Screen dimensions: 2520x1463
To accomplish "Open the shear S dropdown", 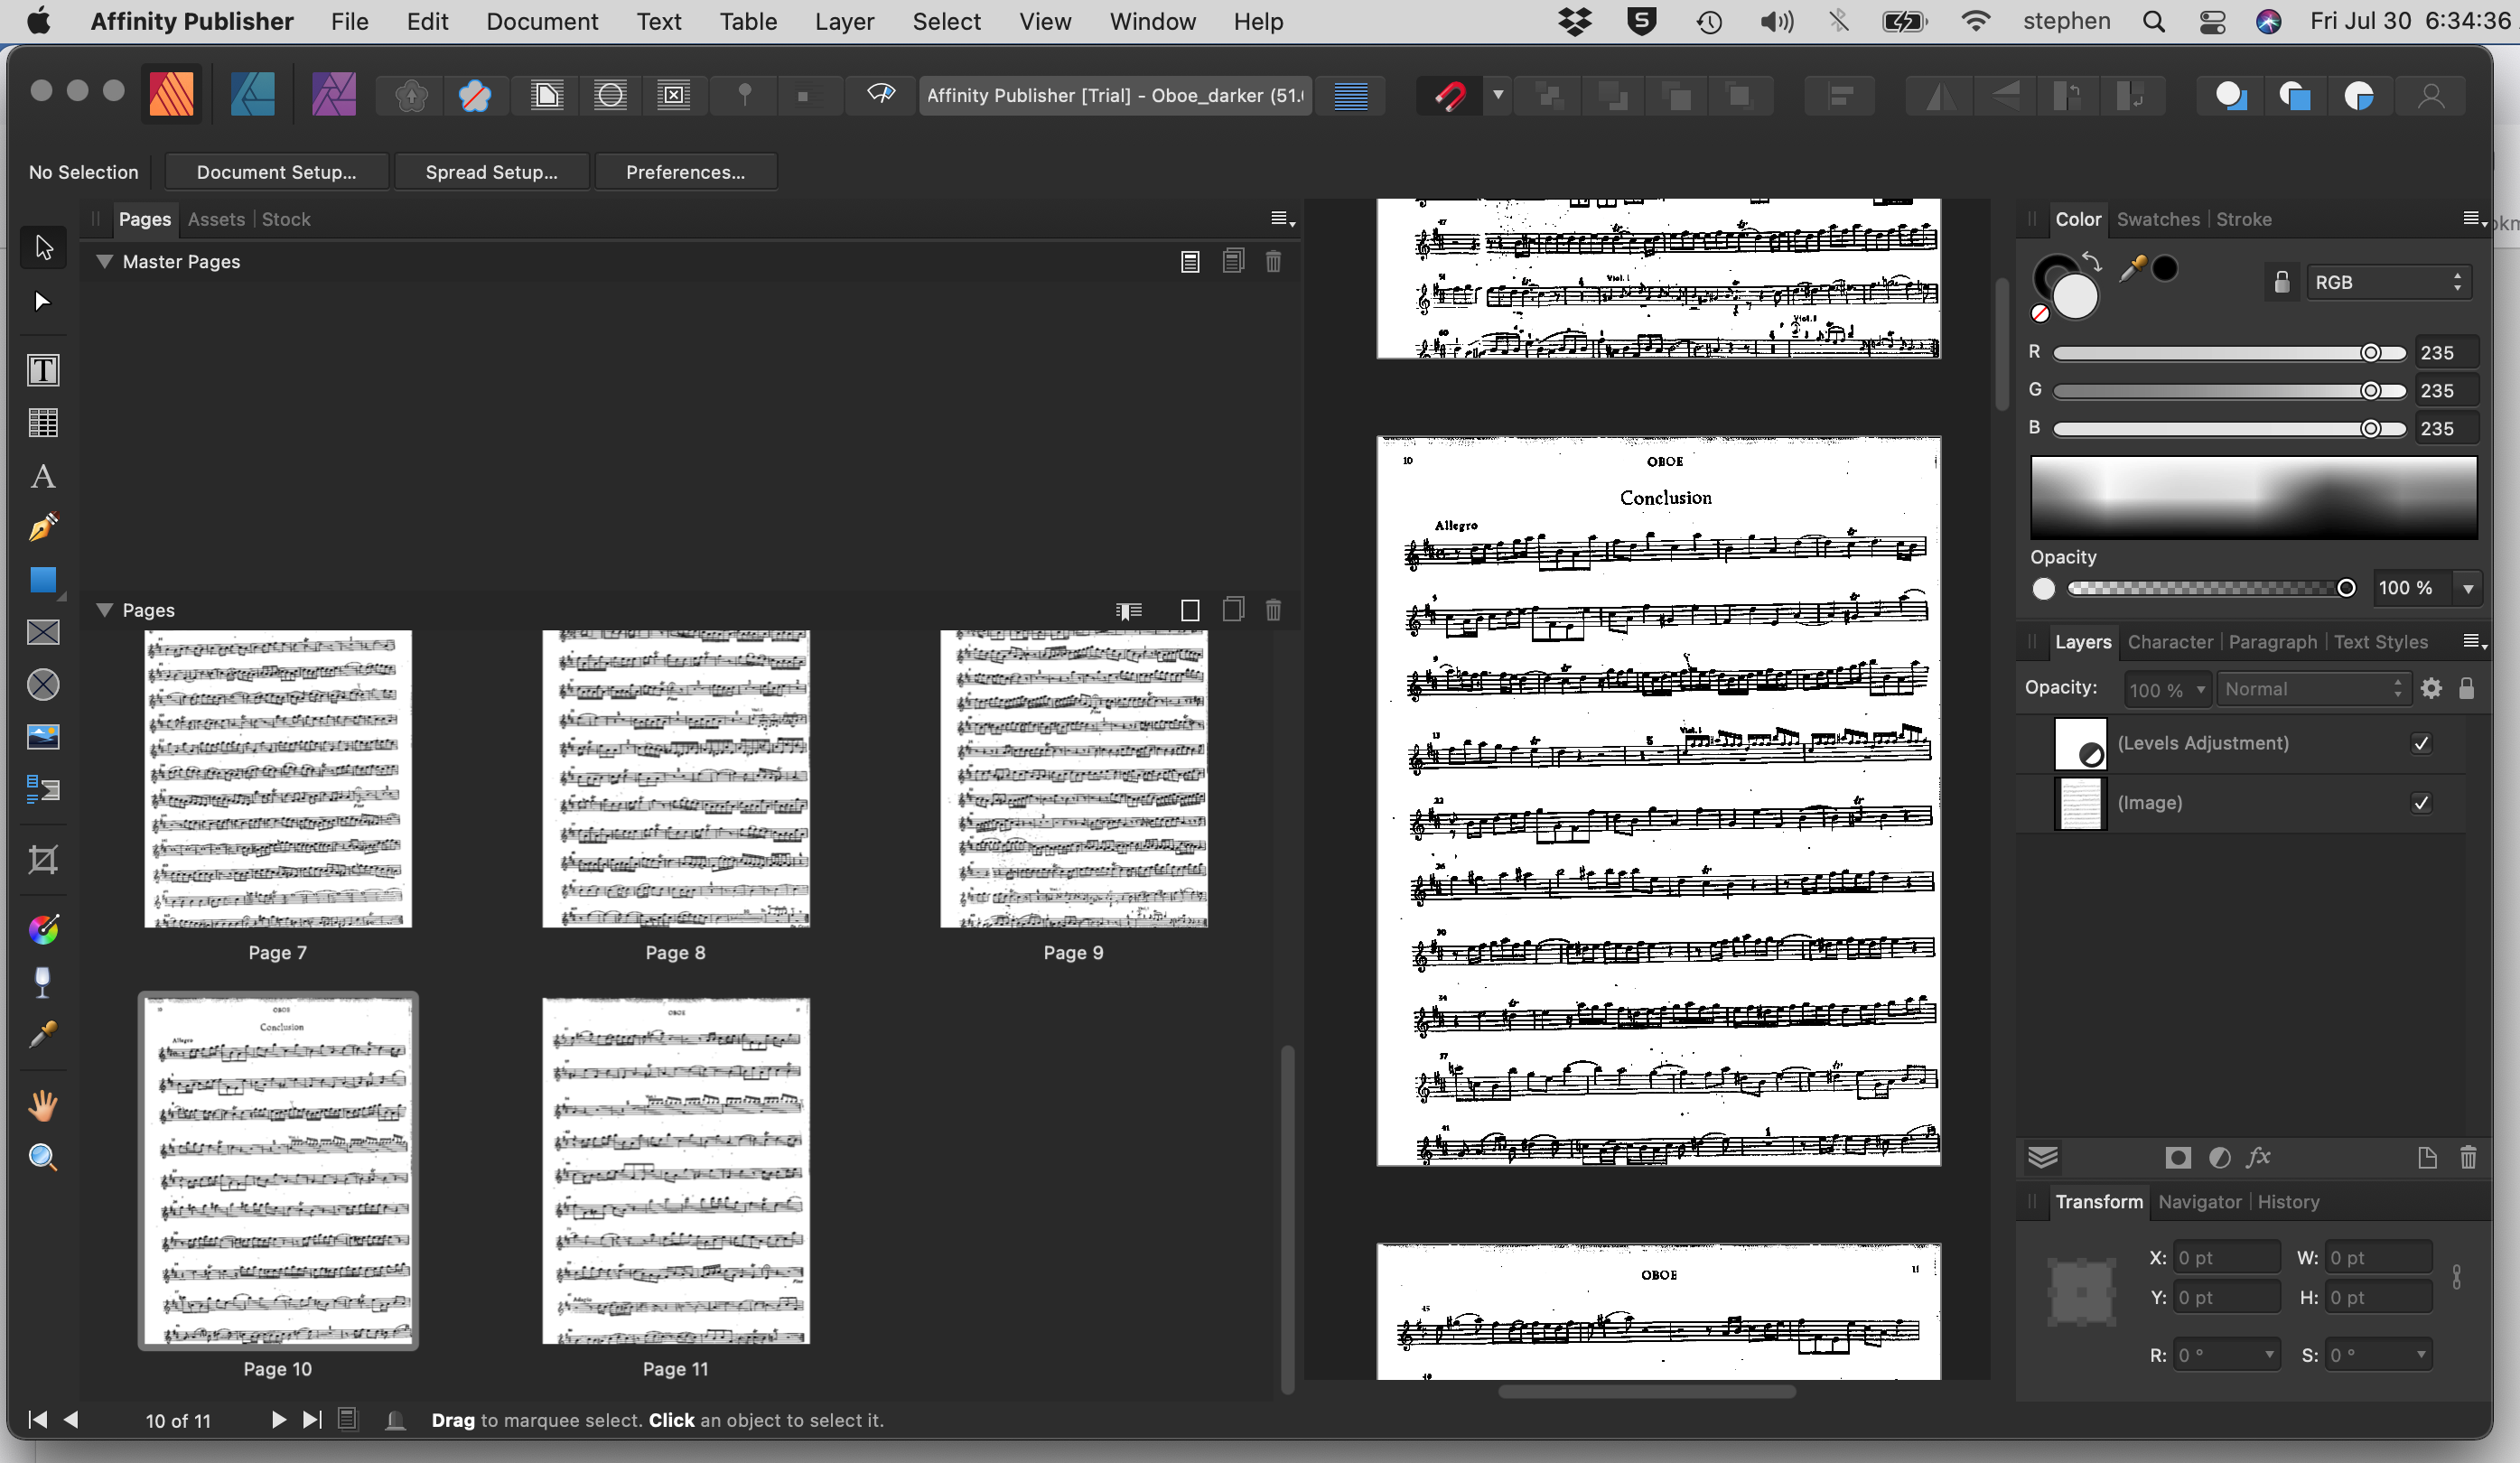I will [2421, 1355].
